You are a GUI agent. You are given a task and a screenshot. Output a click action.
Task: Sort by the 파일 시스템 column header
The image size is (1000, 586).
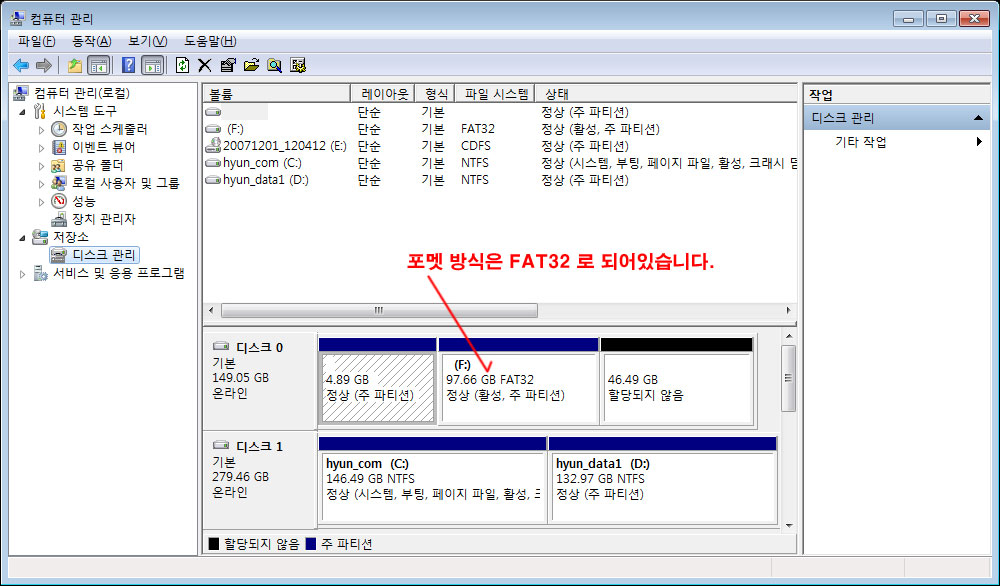click(495, 94)
